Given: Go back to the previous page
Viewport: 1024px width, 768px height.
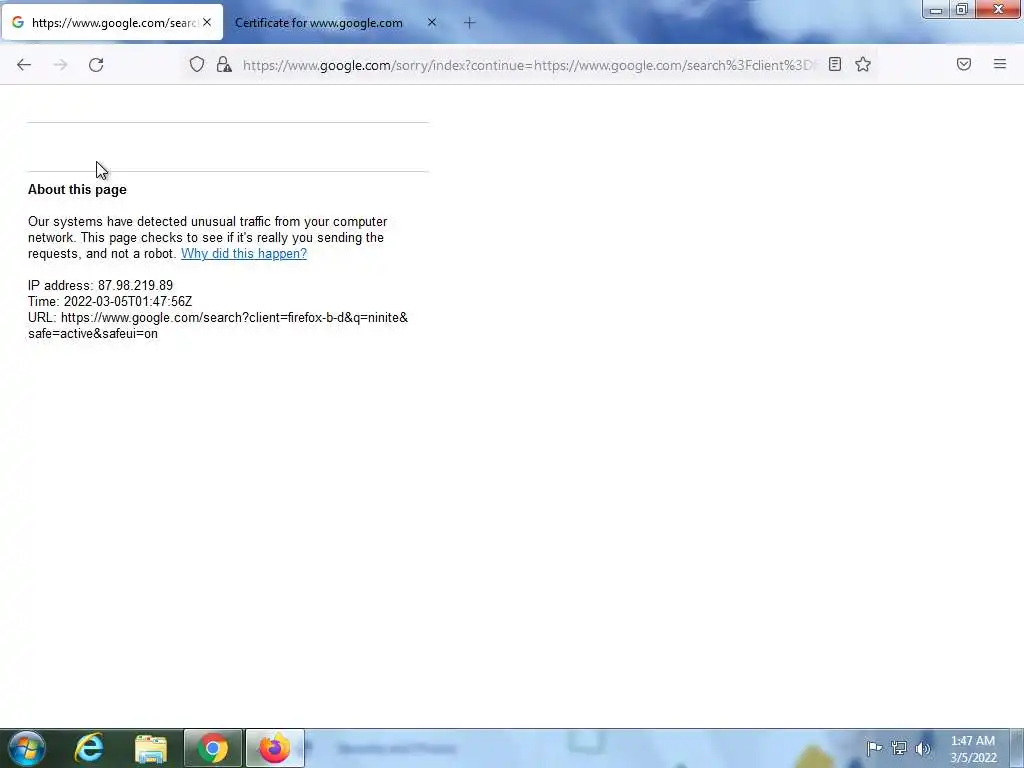Looking at the screenshot, I should tap(24, 65).
